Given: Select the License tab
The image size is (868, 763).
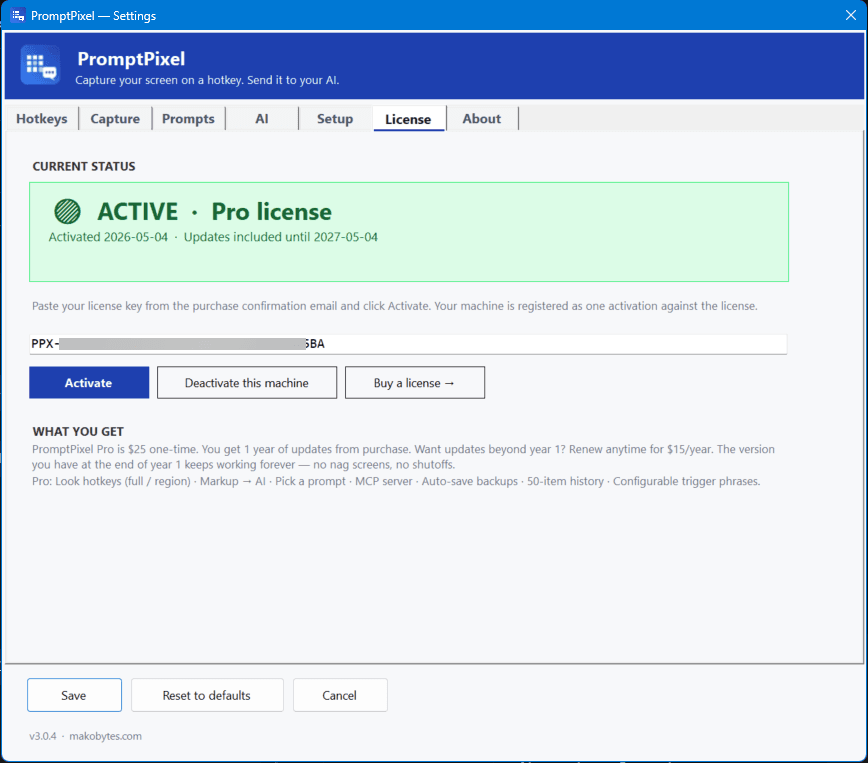Looking at the screenshot, I should pyautogui.click(x=409, y=119).
